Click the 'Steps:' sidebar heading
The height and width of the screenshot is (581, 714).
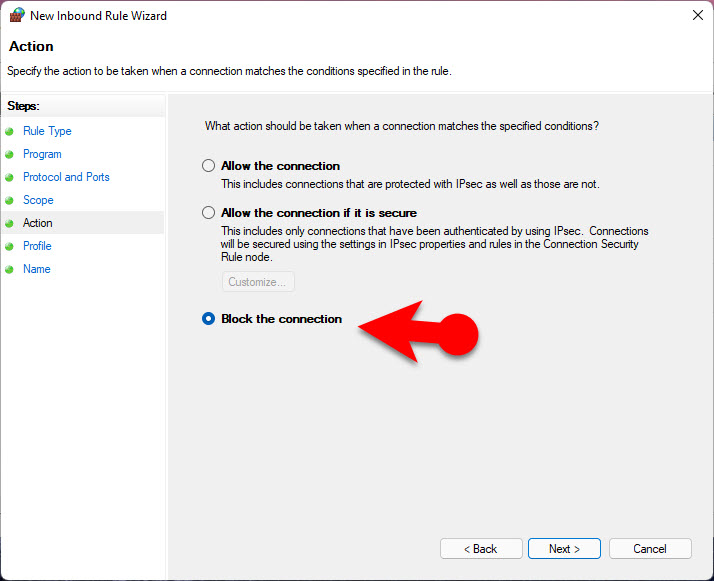click(23, 106)
